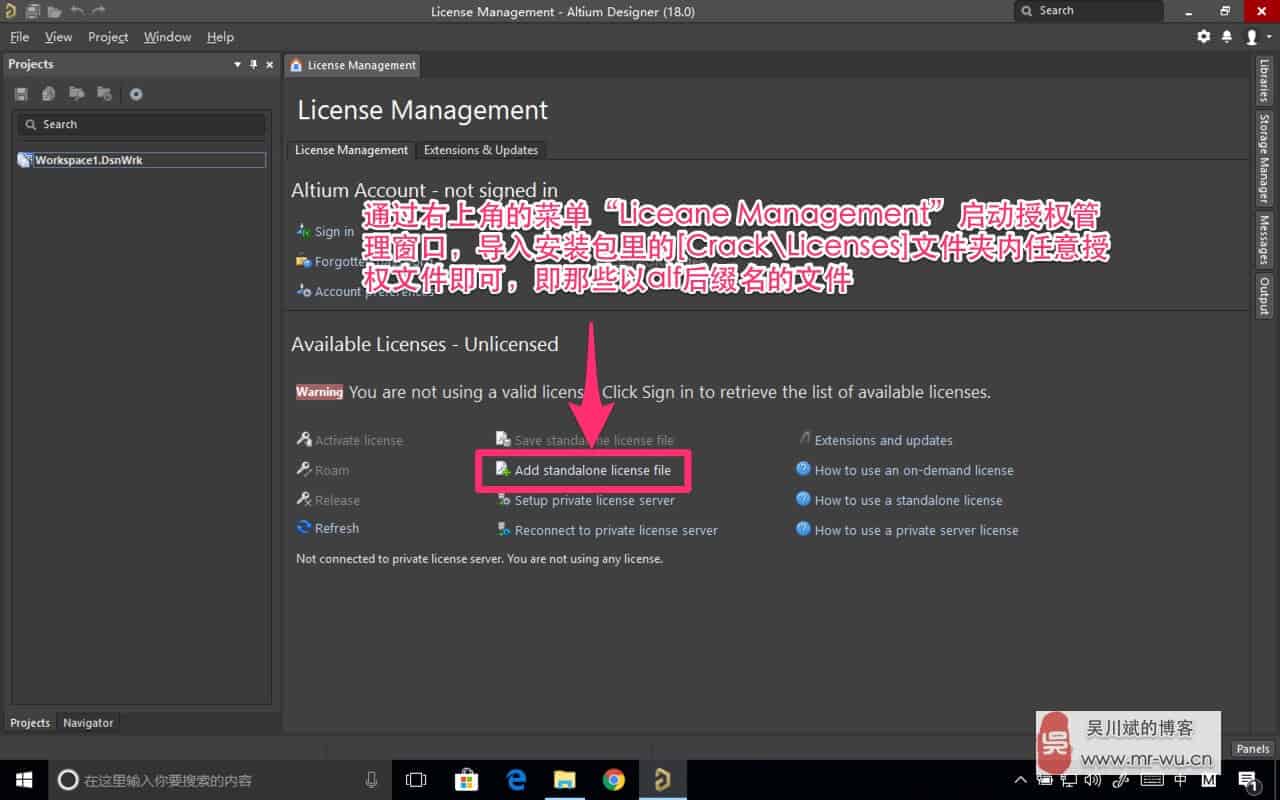Open Projects panel options gear icon
Viewport: 1280px width, 800px height.
(x=136, y=94)
